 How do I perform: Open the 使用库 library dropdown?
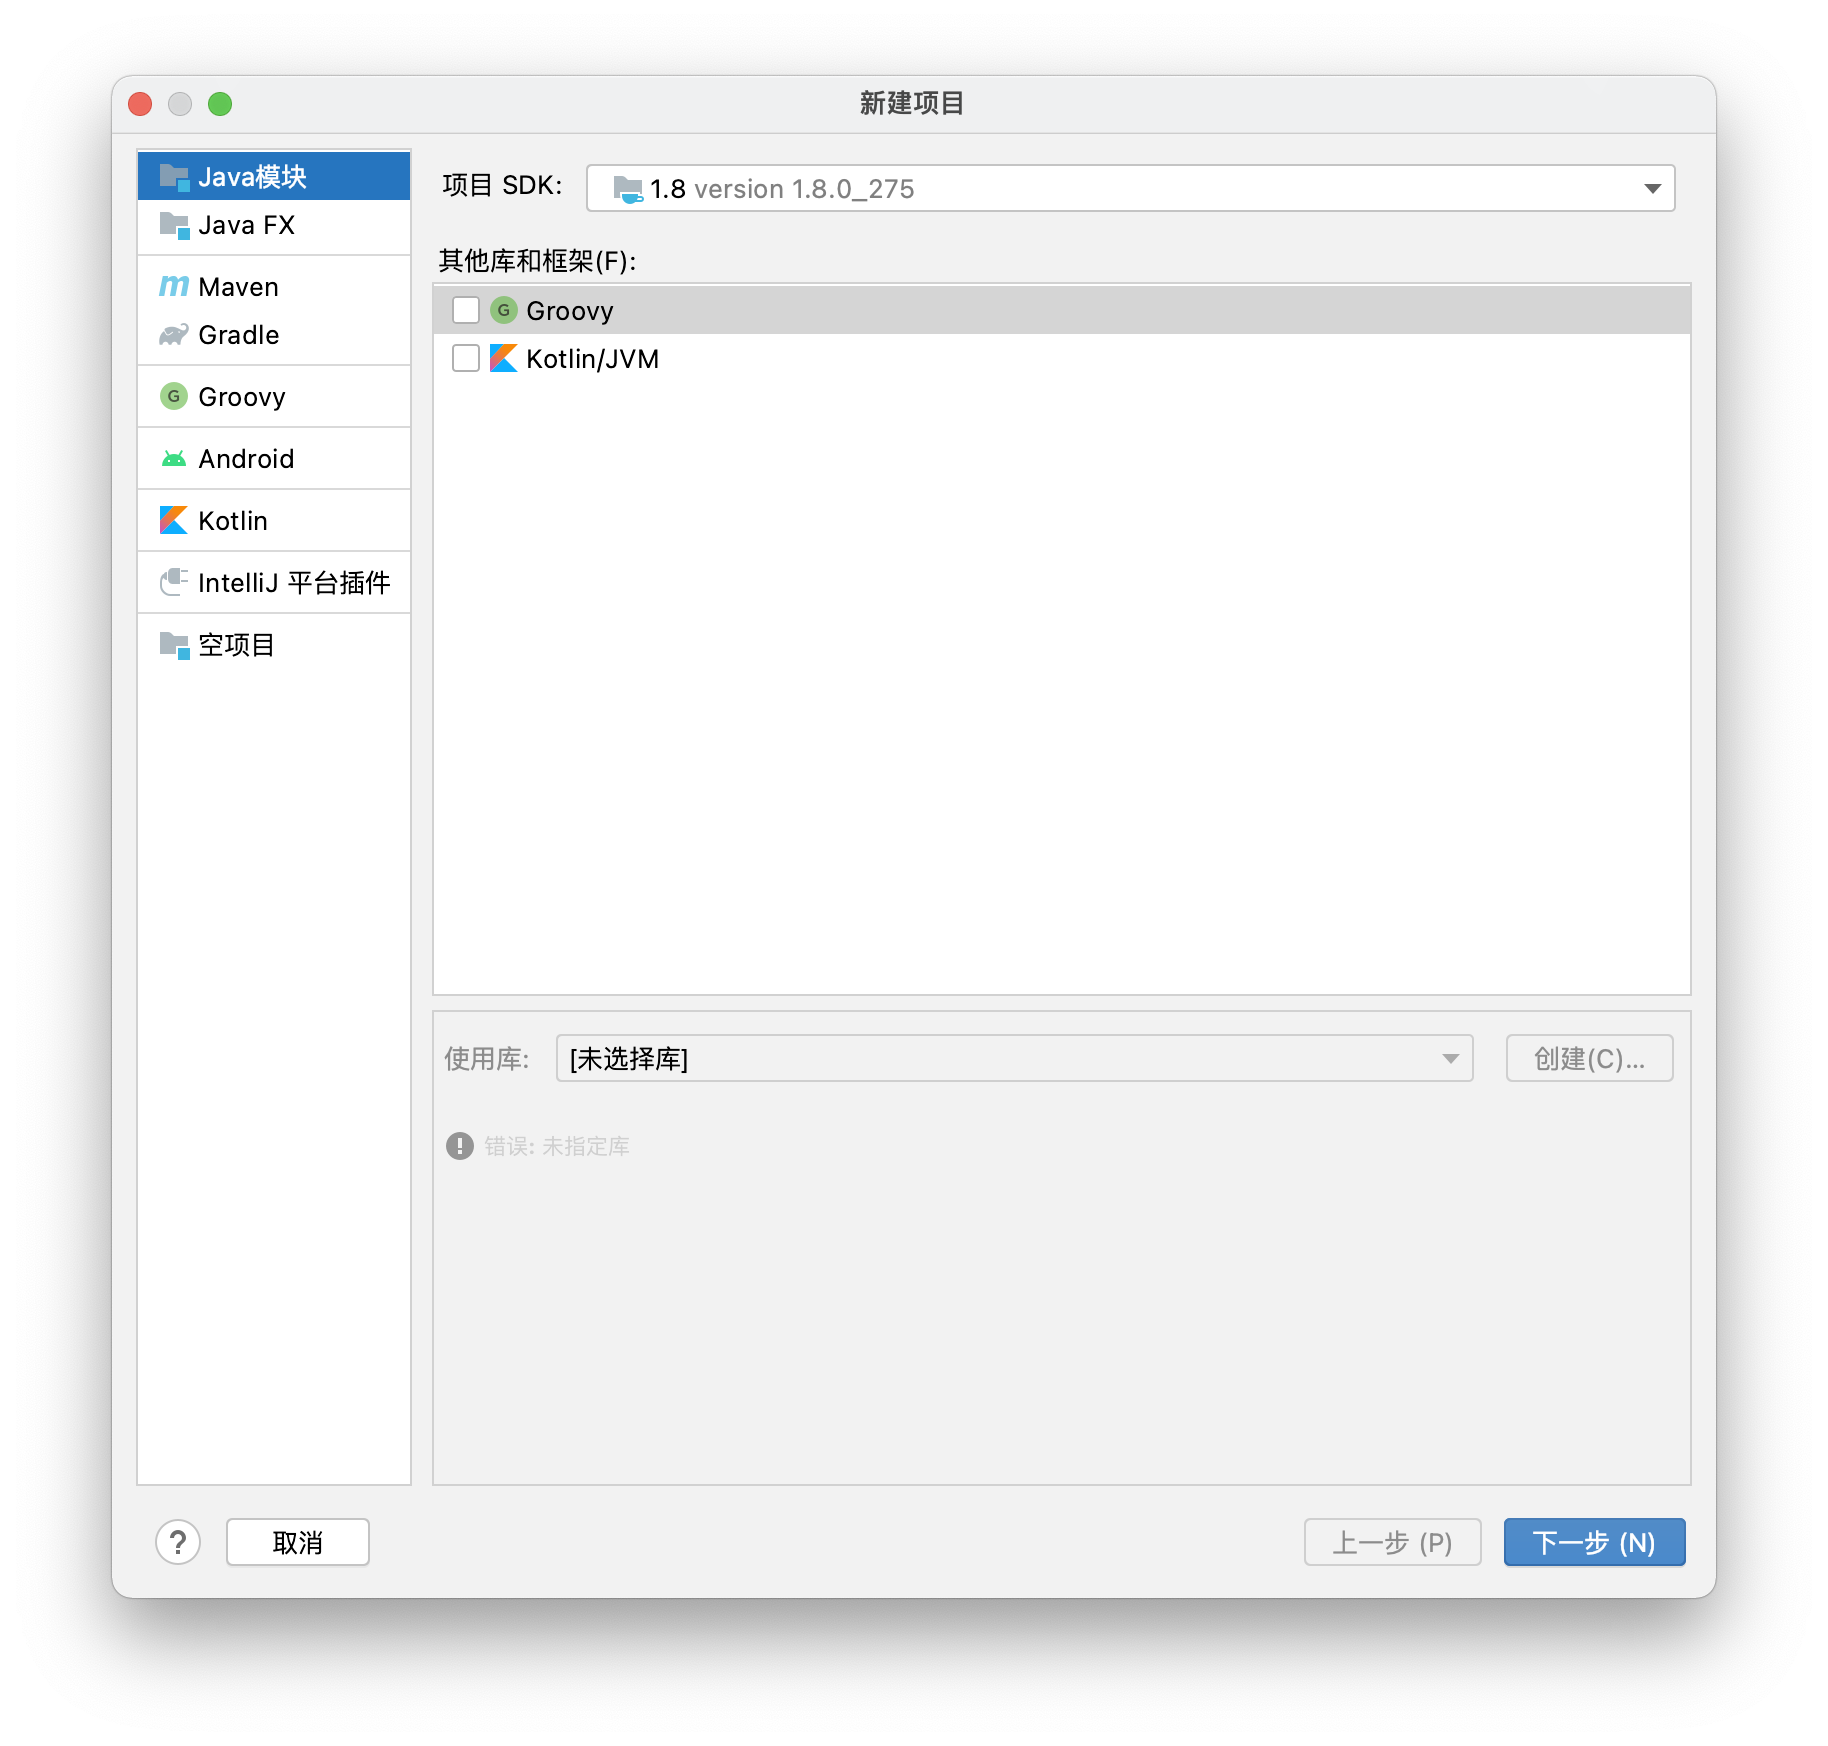[1014, 1058]
